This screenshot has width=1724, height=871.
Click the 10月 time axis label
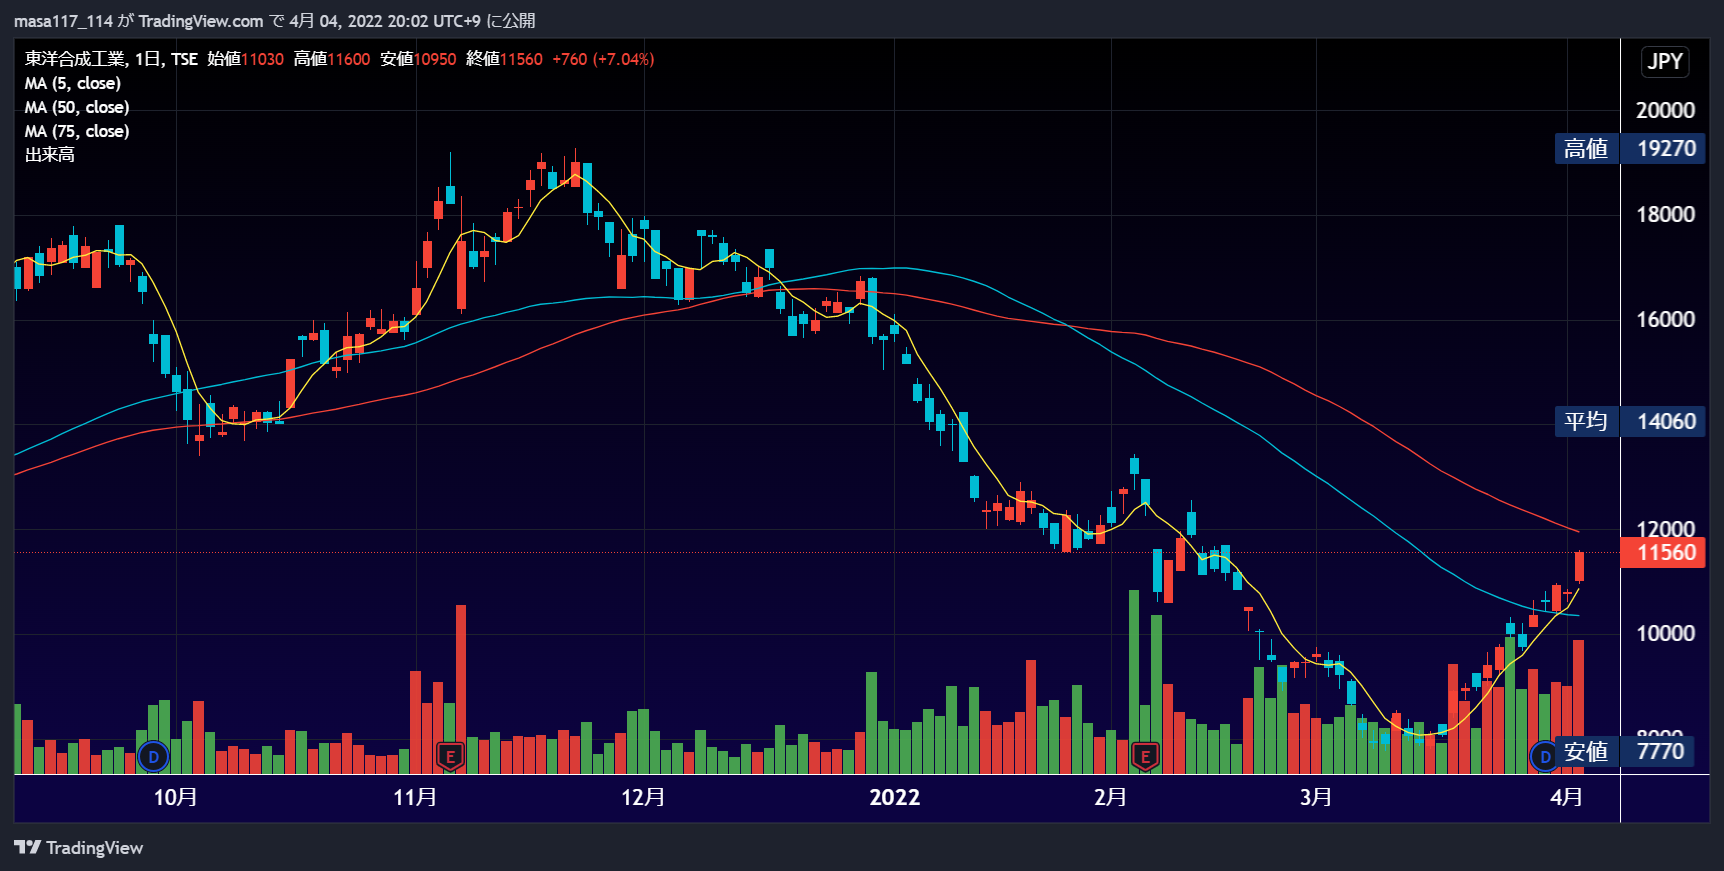coord(175,797)
